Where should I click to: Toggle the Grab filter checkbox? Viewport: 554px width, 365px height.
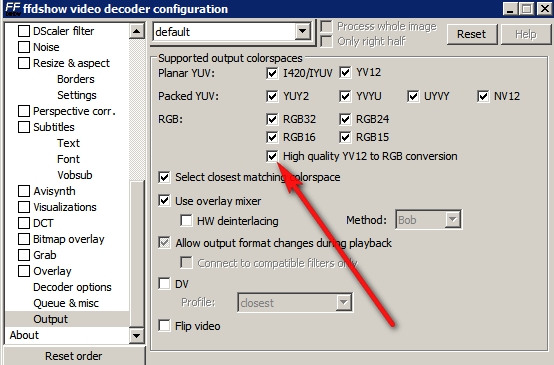(x=24, y=255)
